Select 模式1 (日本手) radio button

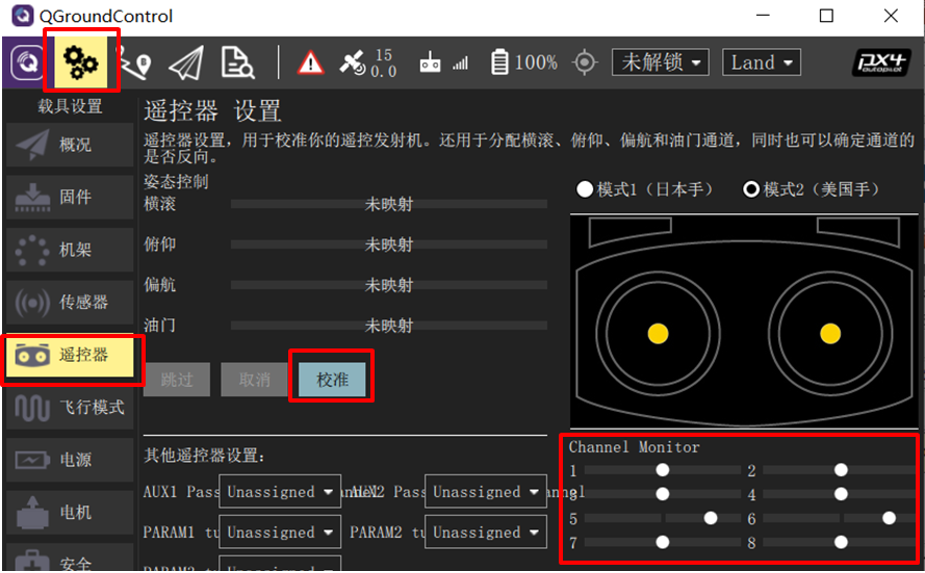(585, 190)
